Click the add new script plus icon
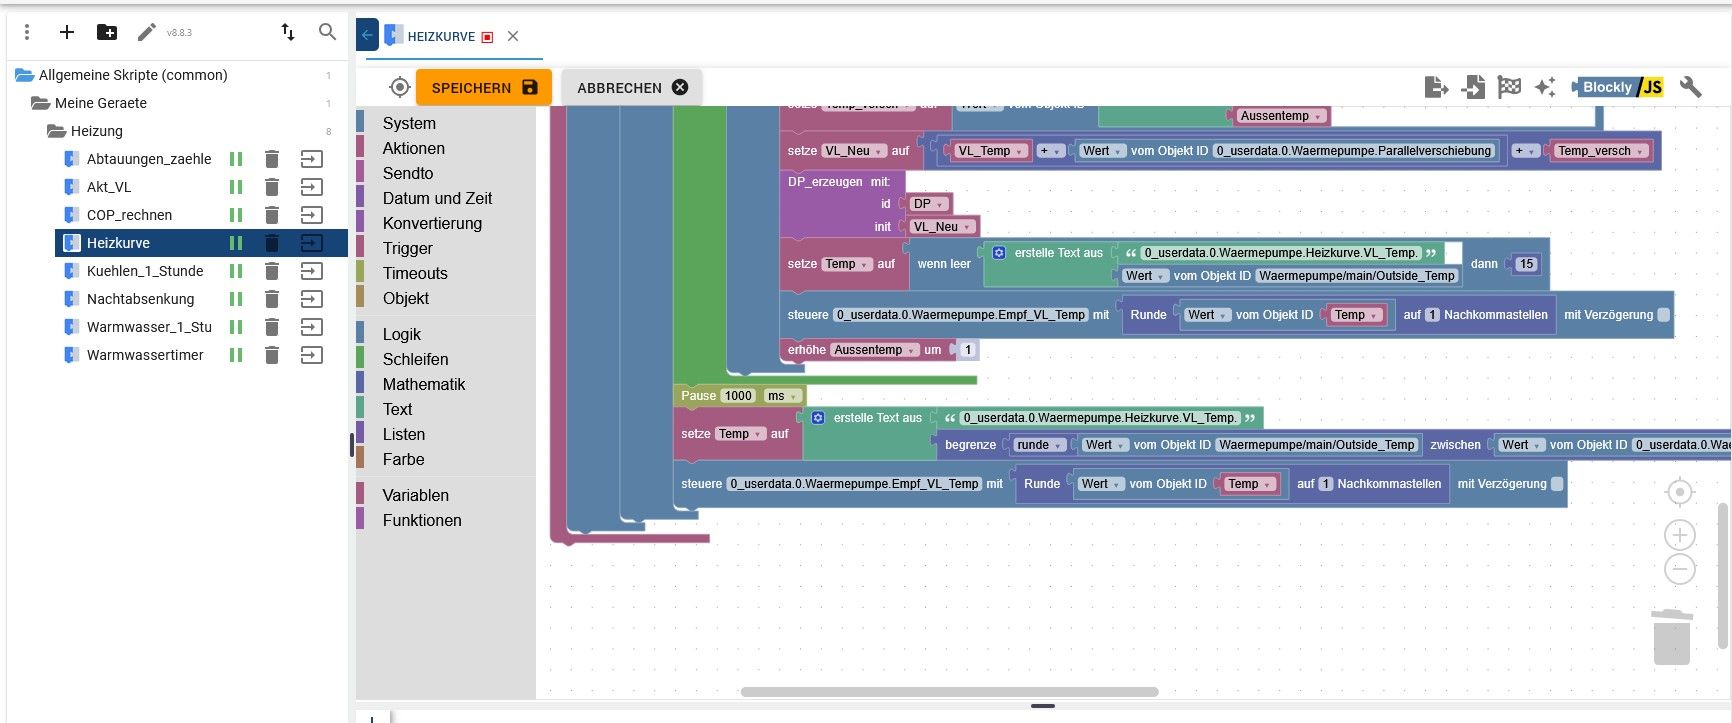Viewport: 1732px width, 723px height. pyautogui.click(x=67, y=32)
